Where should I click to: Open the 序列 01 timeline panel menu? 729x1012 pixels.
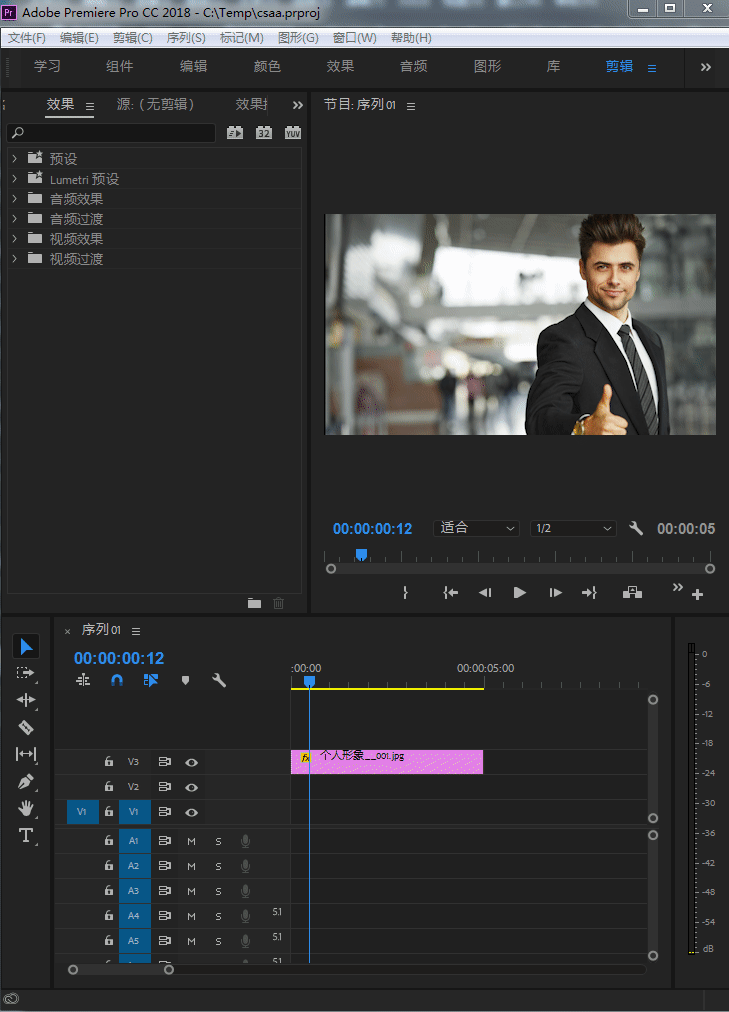(x=136, y=631)
